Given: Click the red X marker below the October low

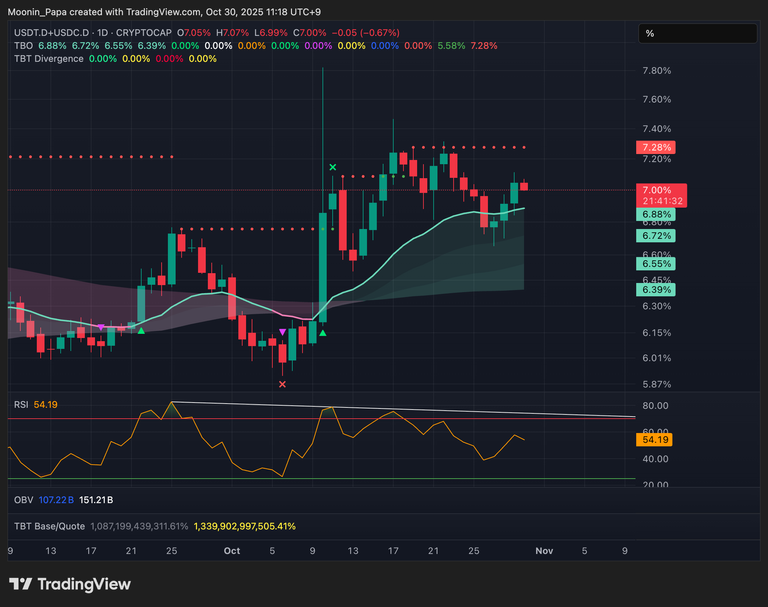Looking at the screenshot, I should (x=282, y=384).
